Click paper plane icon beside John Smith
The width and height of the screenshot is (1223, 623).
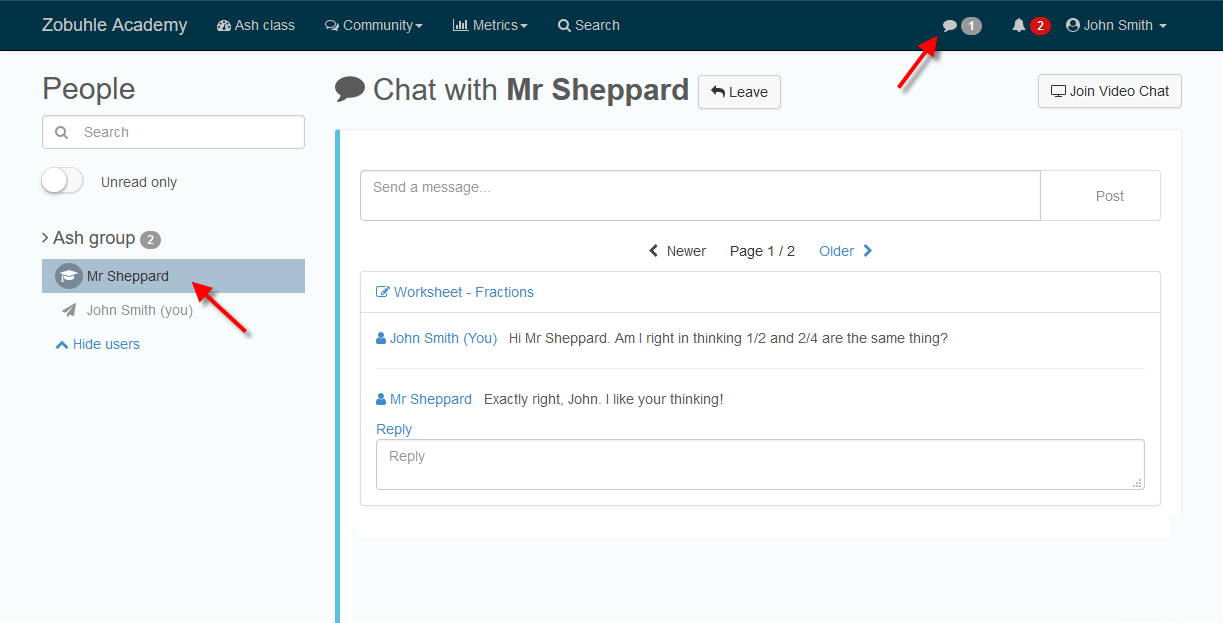coord(69,310)
